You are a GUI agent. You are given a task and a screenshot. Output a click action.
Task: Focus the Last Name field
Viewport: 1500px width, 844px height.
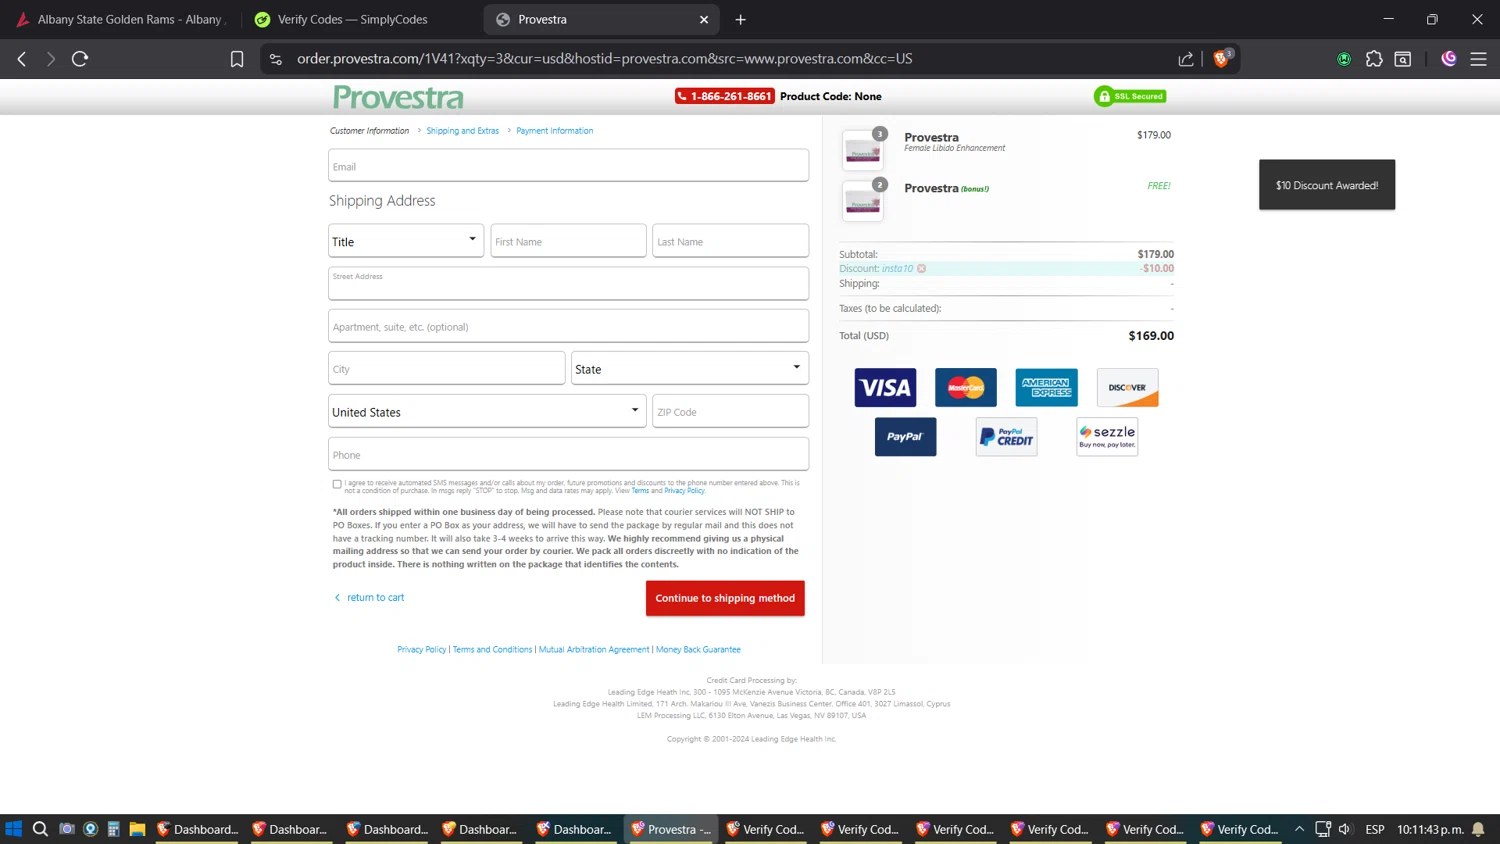tap(730, 241)
